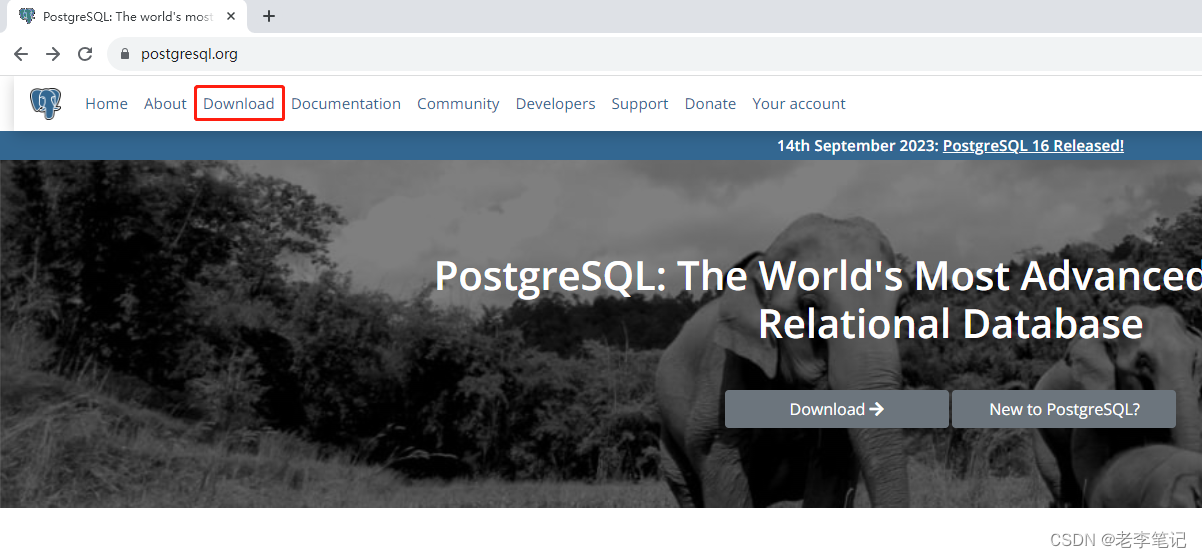Go to the Home page link
Viewport: 1202px width, 558px height.
click(106, 104)
